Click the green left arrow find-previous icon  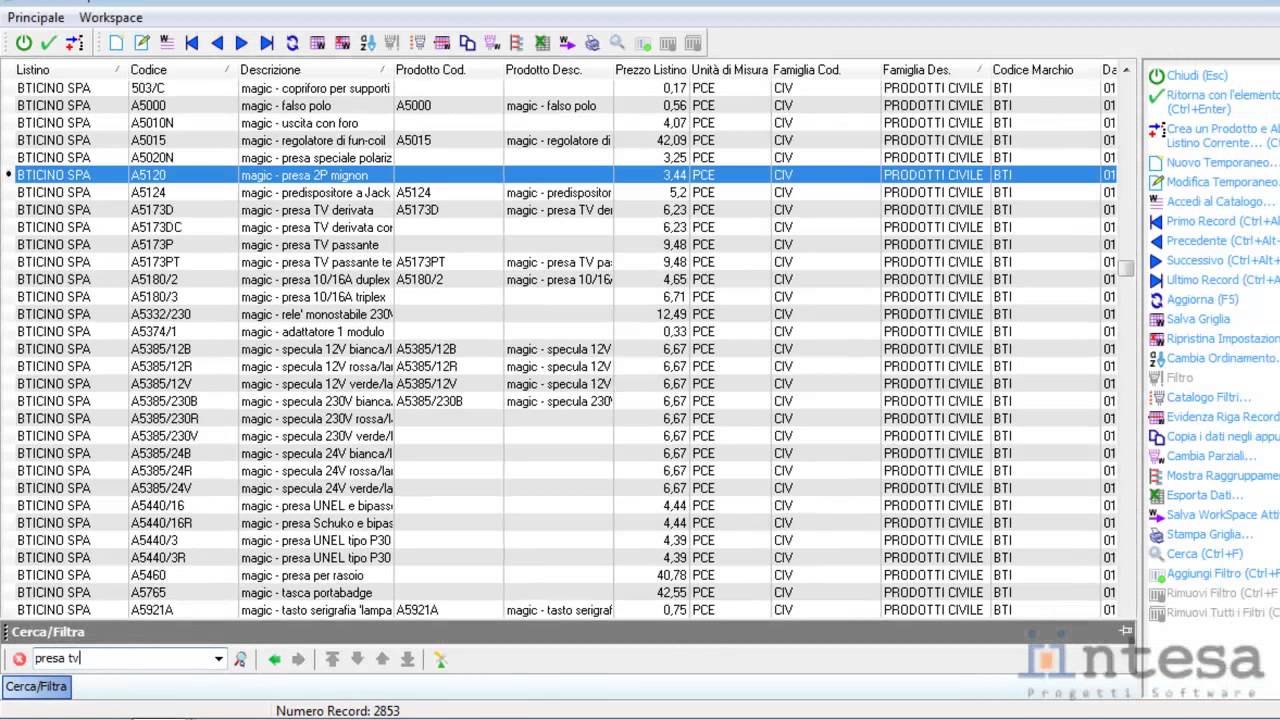pos(274,659)
